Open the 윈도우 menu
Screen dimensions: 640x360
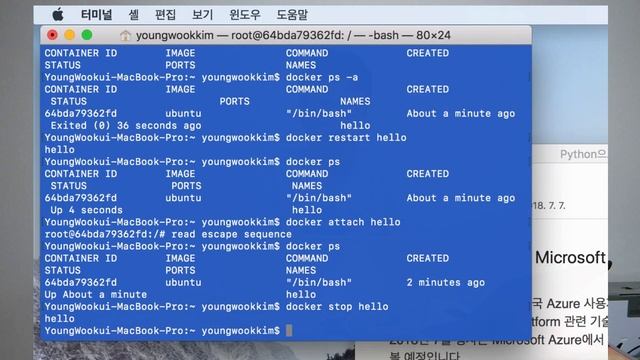click(x=244, y=15)
